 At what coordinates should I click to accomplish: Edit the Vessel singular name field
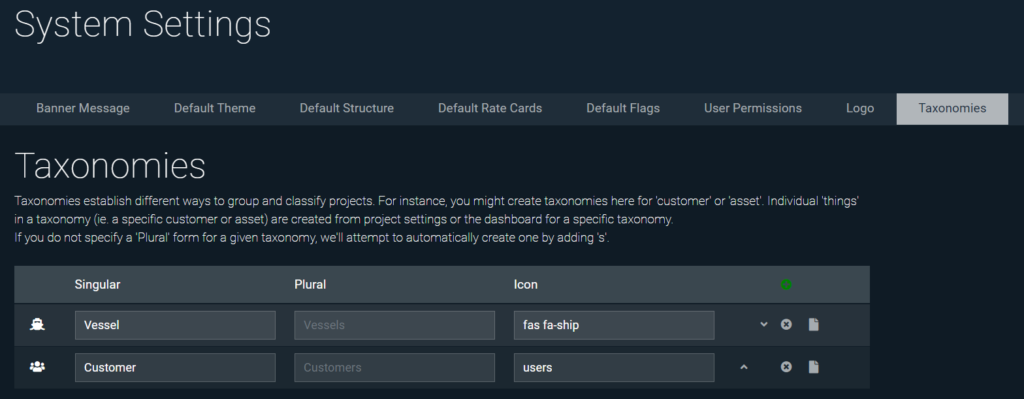point(175,325)
